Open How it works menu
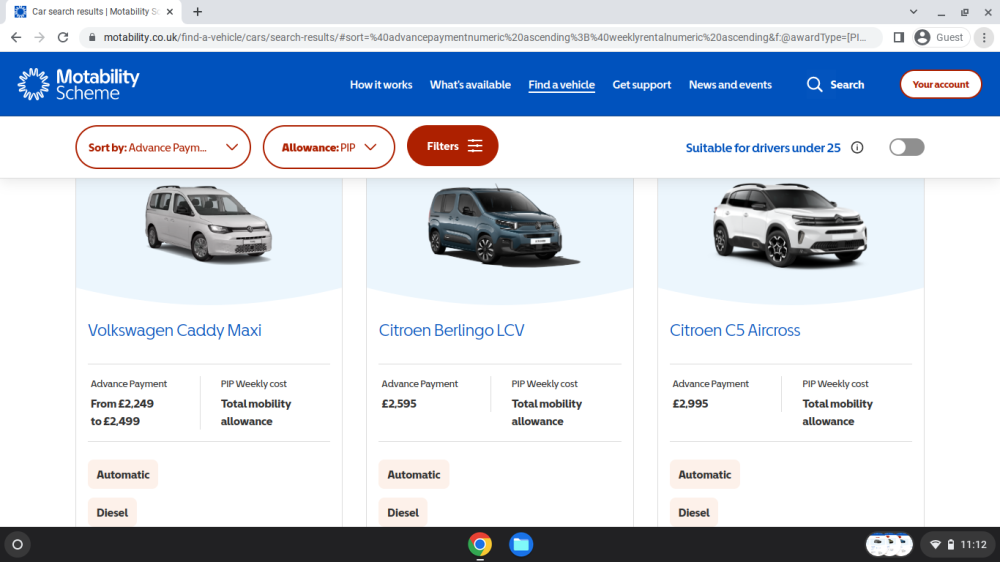Screen dimensions: 1000x562 (x=381, y=84)
